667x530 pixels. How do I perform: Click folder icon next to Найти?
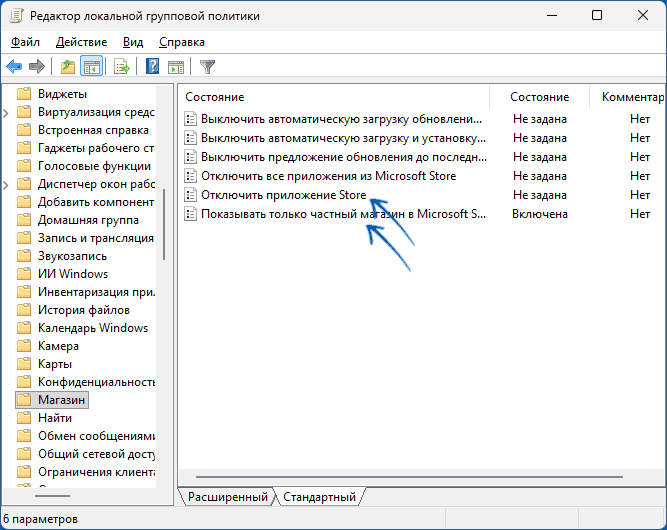(24, 418)
